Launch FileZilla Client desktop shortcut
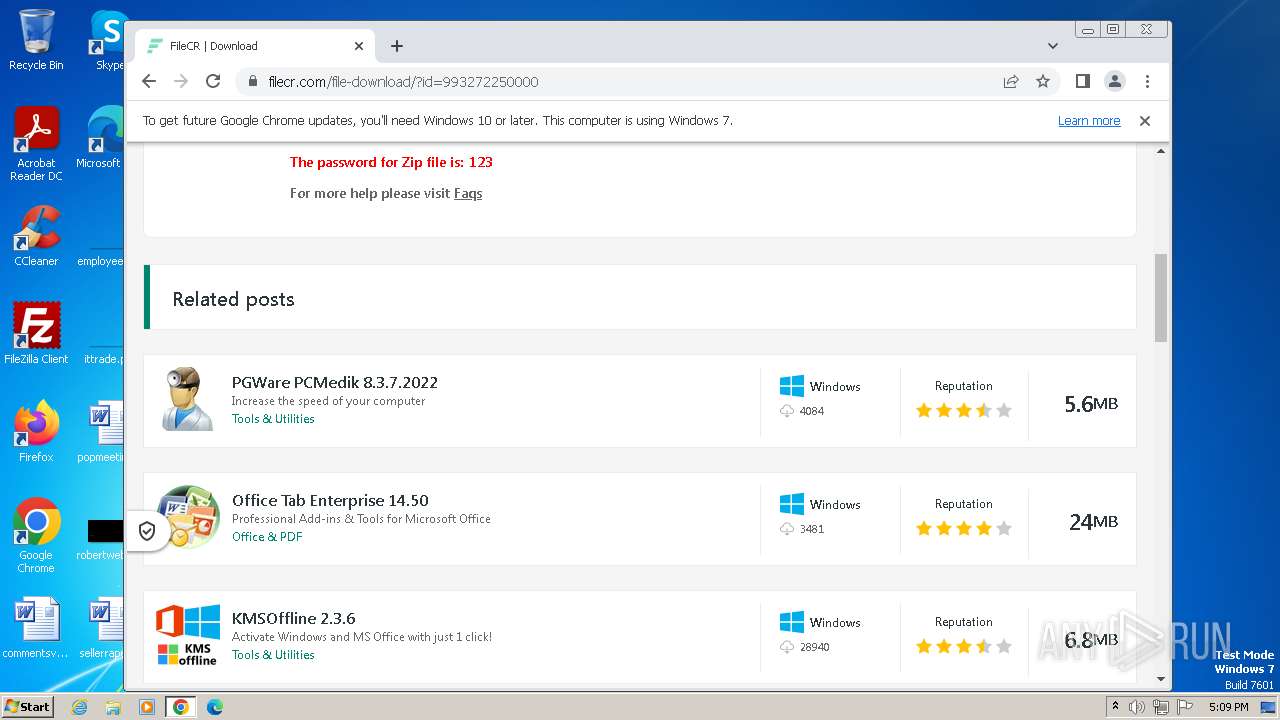The image size is (1280, 720). click(36, 333)
